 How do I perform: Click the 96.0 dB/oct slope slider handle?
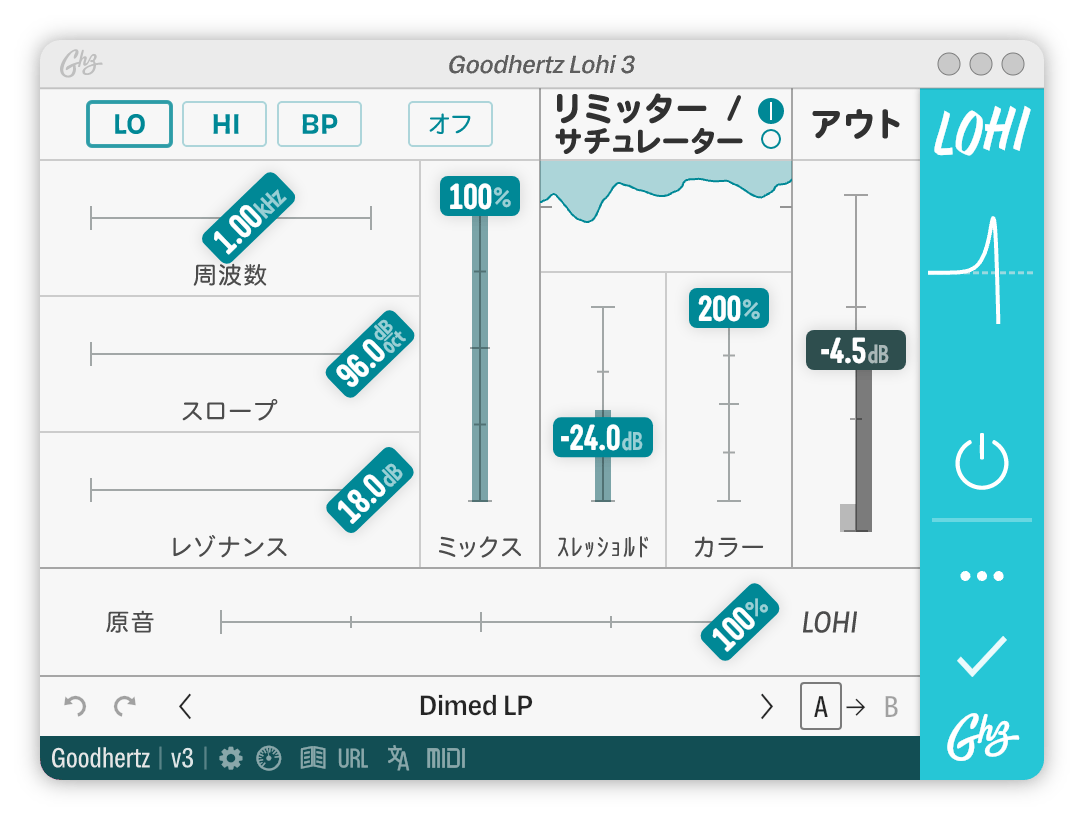(x=370, y=354)
